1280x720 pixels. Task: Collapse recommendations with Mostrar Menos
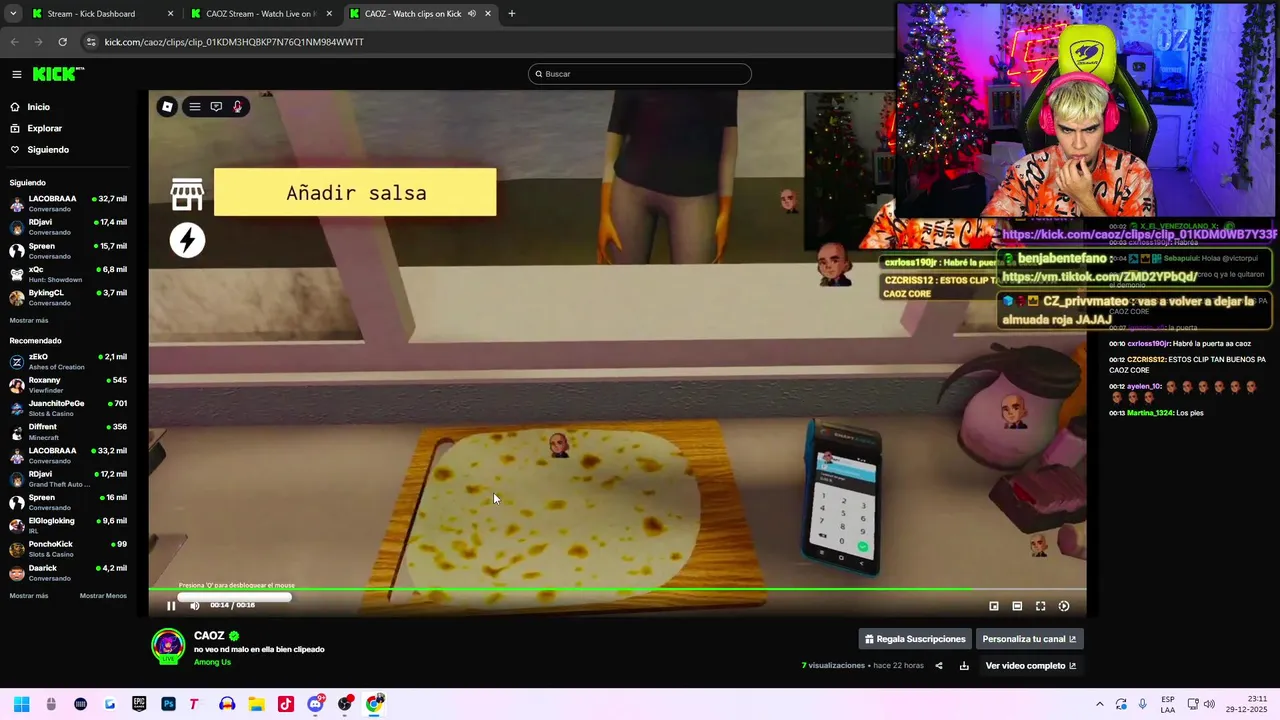pos(103,595)
